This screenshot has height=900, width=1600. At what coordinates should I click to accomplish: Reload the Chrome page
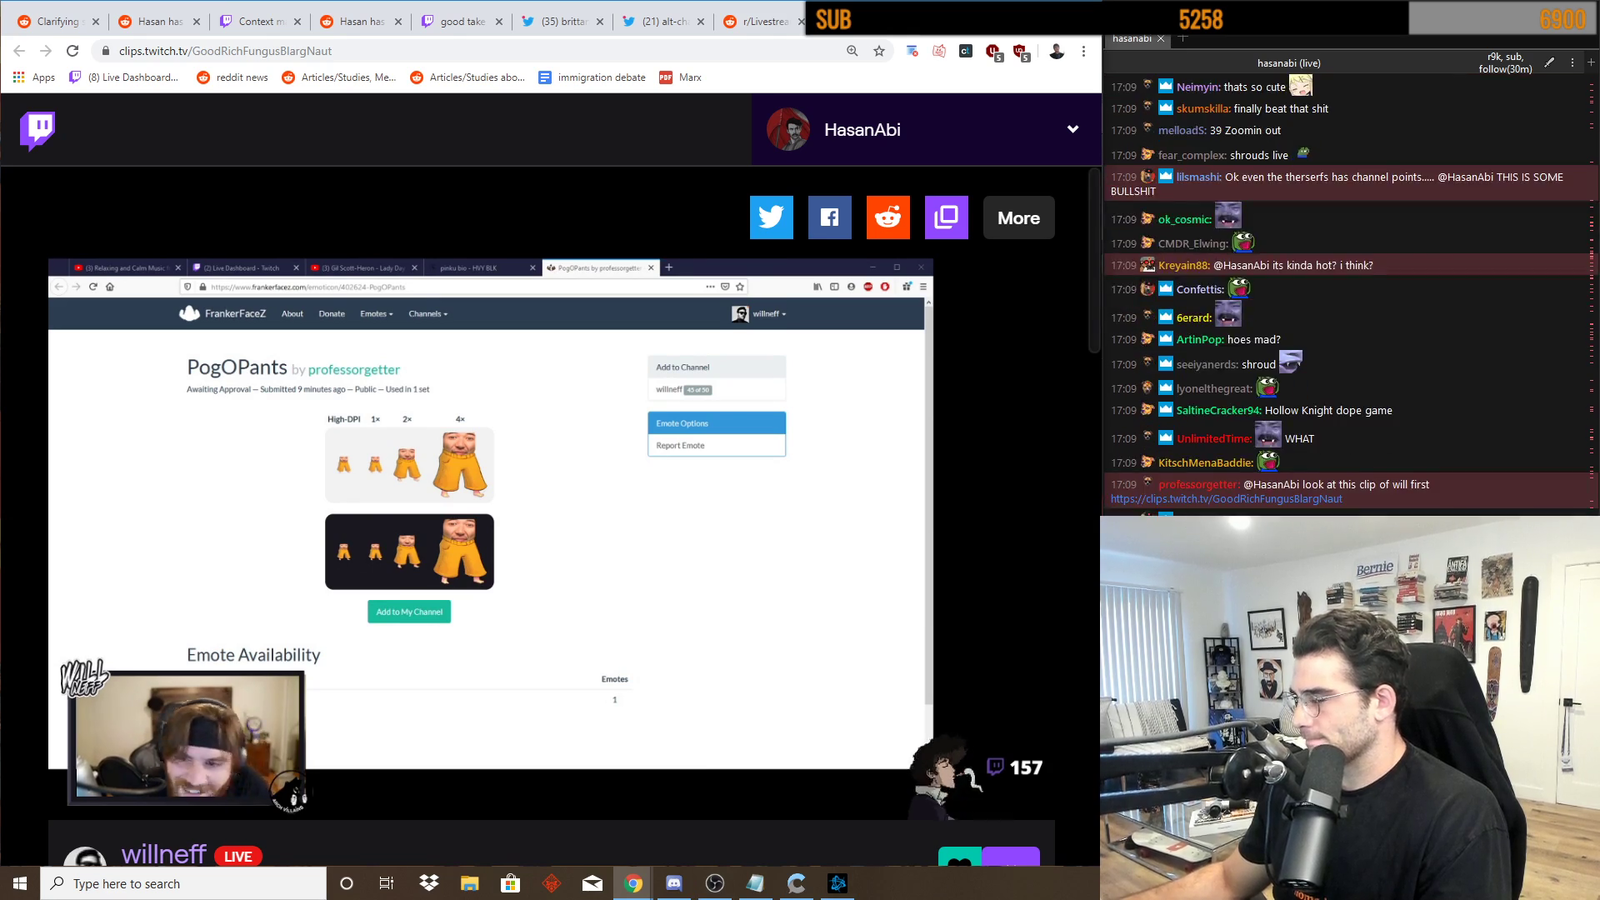pos(72,51)
